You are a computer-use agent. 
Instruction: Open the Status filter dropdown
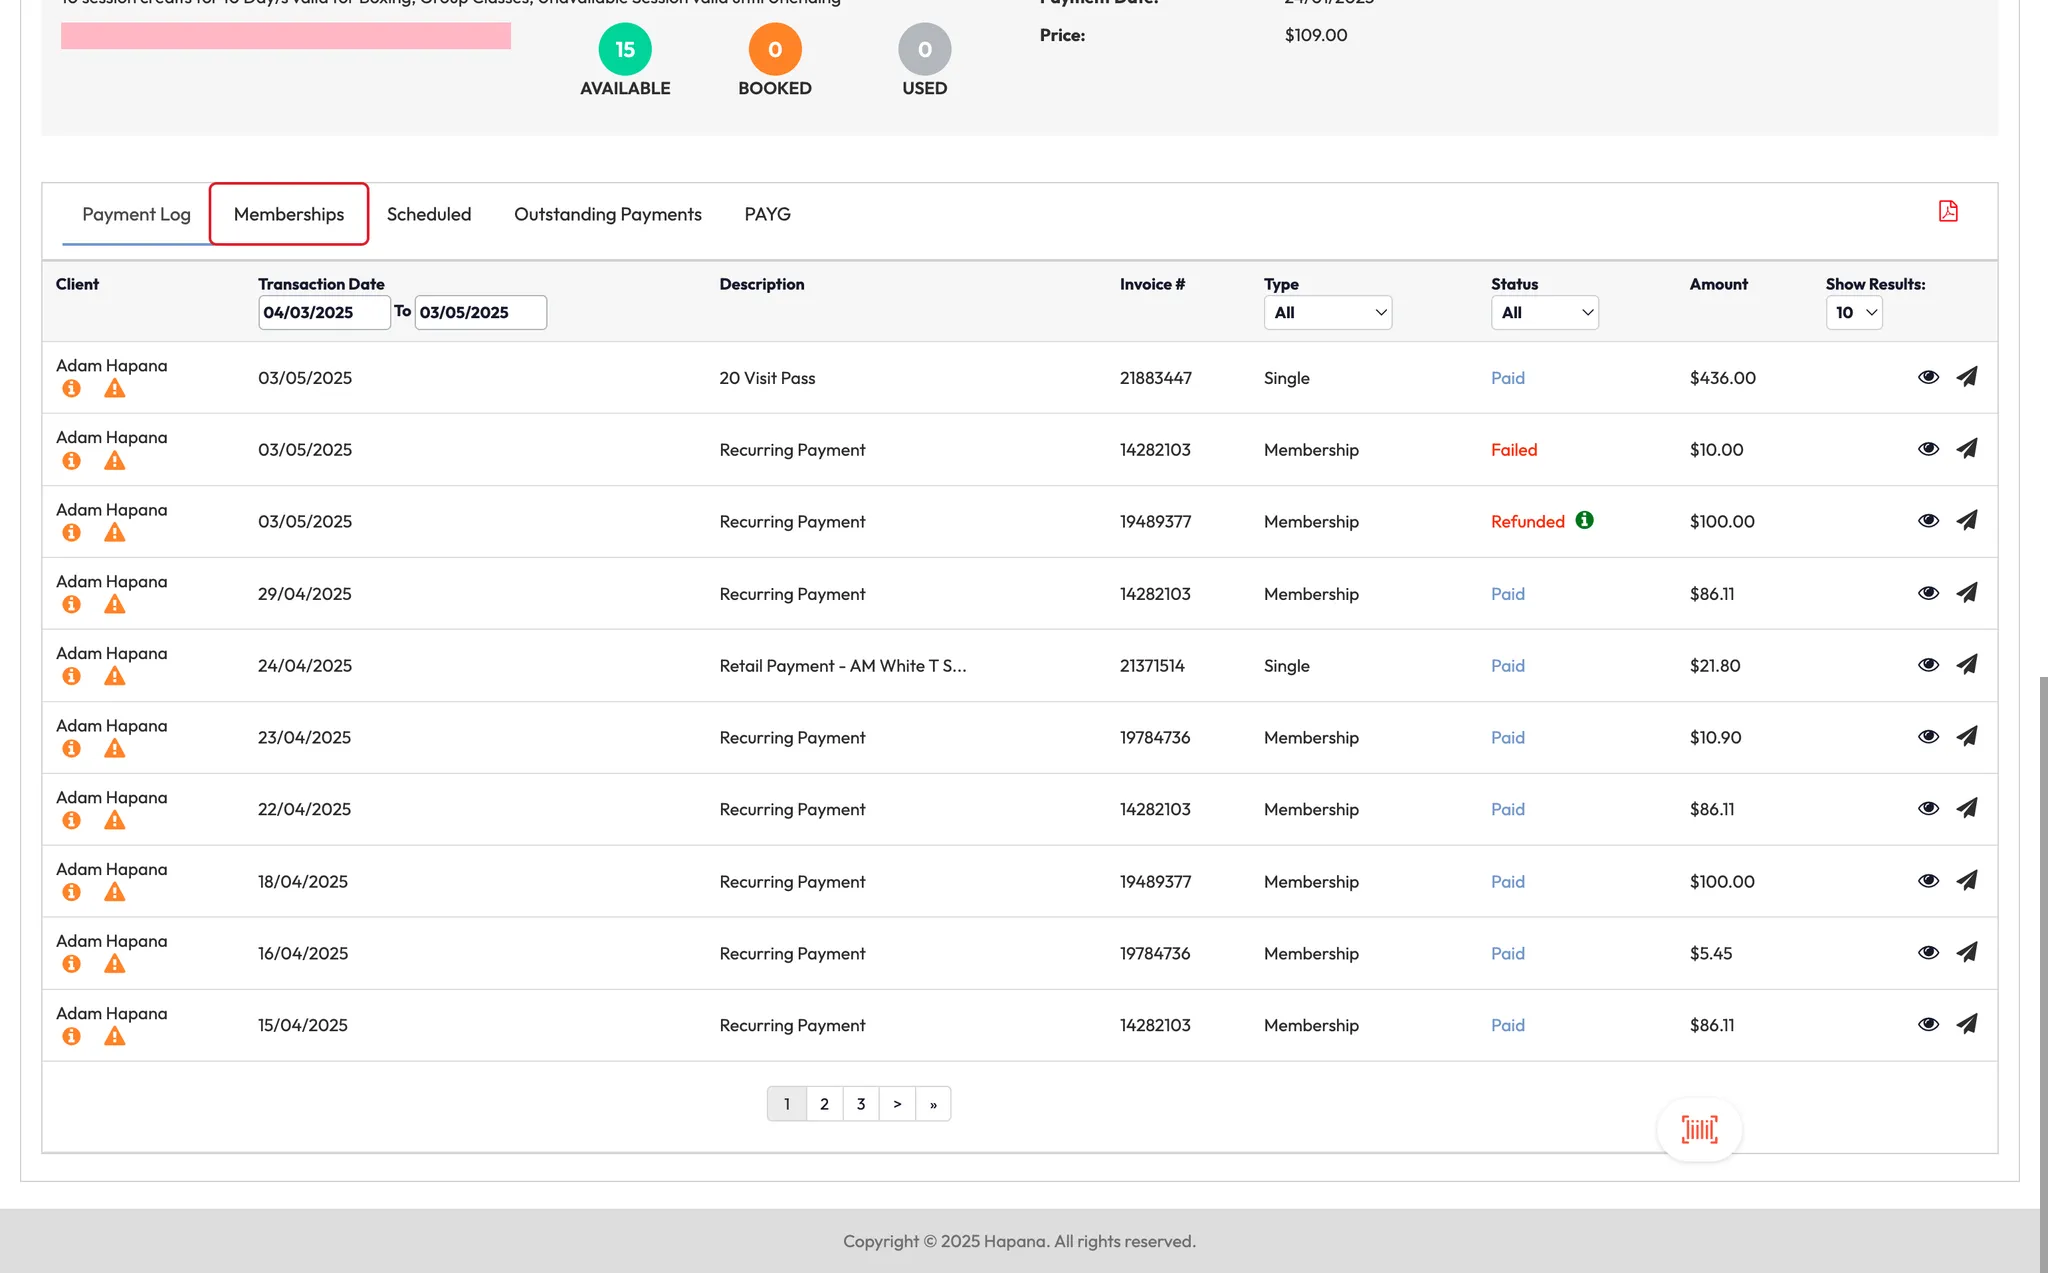point(1544,313)
